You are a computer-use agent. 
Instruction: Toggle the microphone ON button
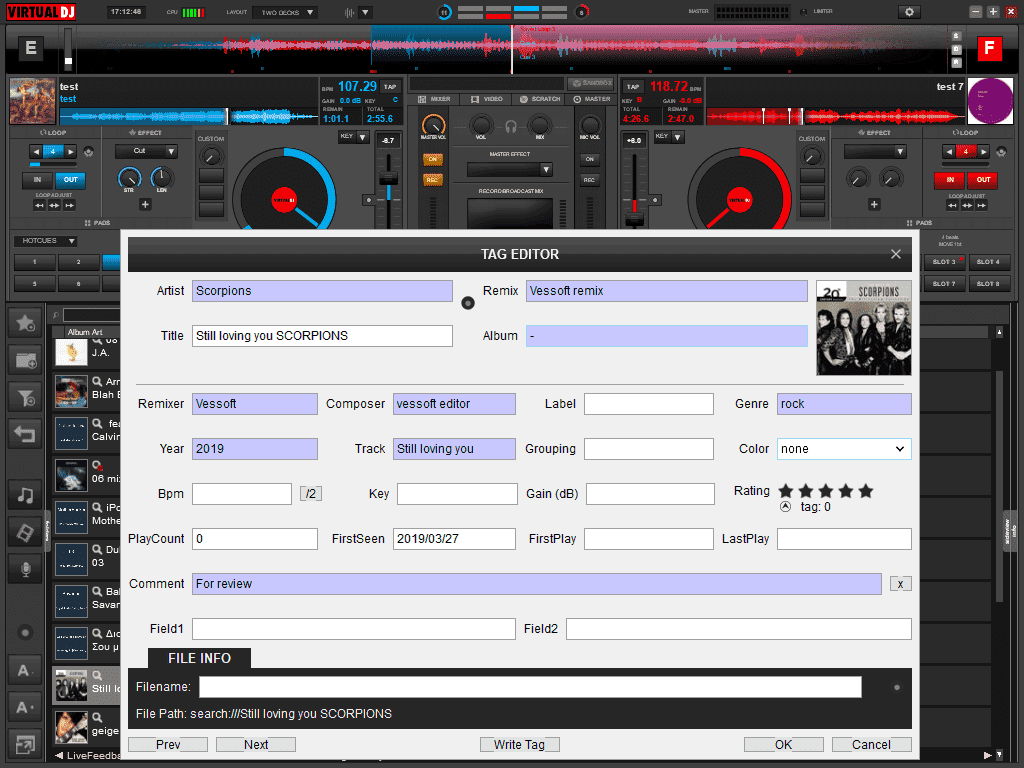click(590, 159)
